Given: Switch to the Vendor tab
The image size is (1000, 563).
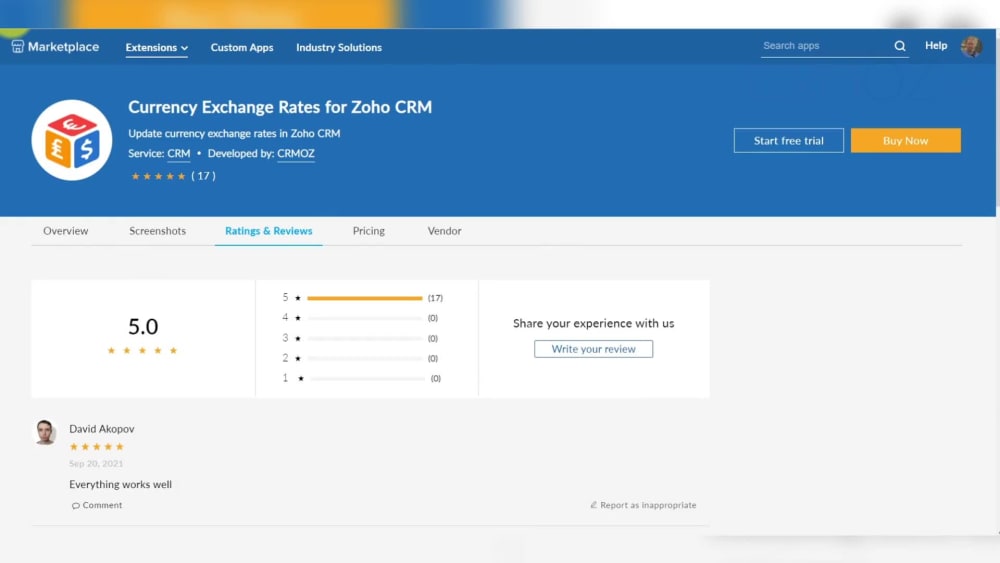Looking at the screenshot, I should 445,231.
